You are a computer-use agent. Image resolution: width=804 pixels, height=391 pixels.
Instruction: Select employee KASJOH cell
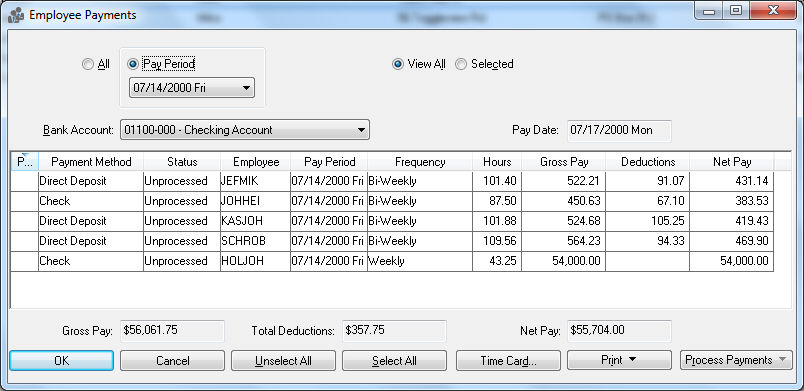(255, 221)
